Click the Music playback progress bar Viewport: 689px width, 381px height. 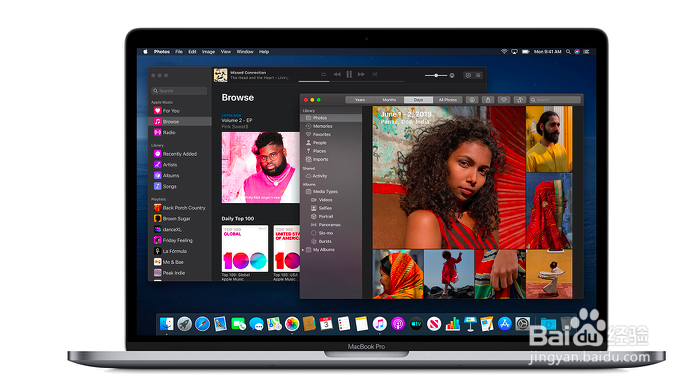coord(352,81)
